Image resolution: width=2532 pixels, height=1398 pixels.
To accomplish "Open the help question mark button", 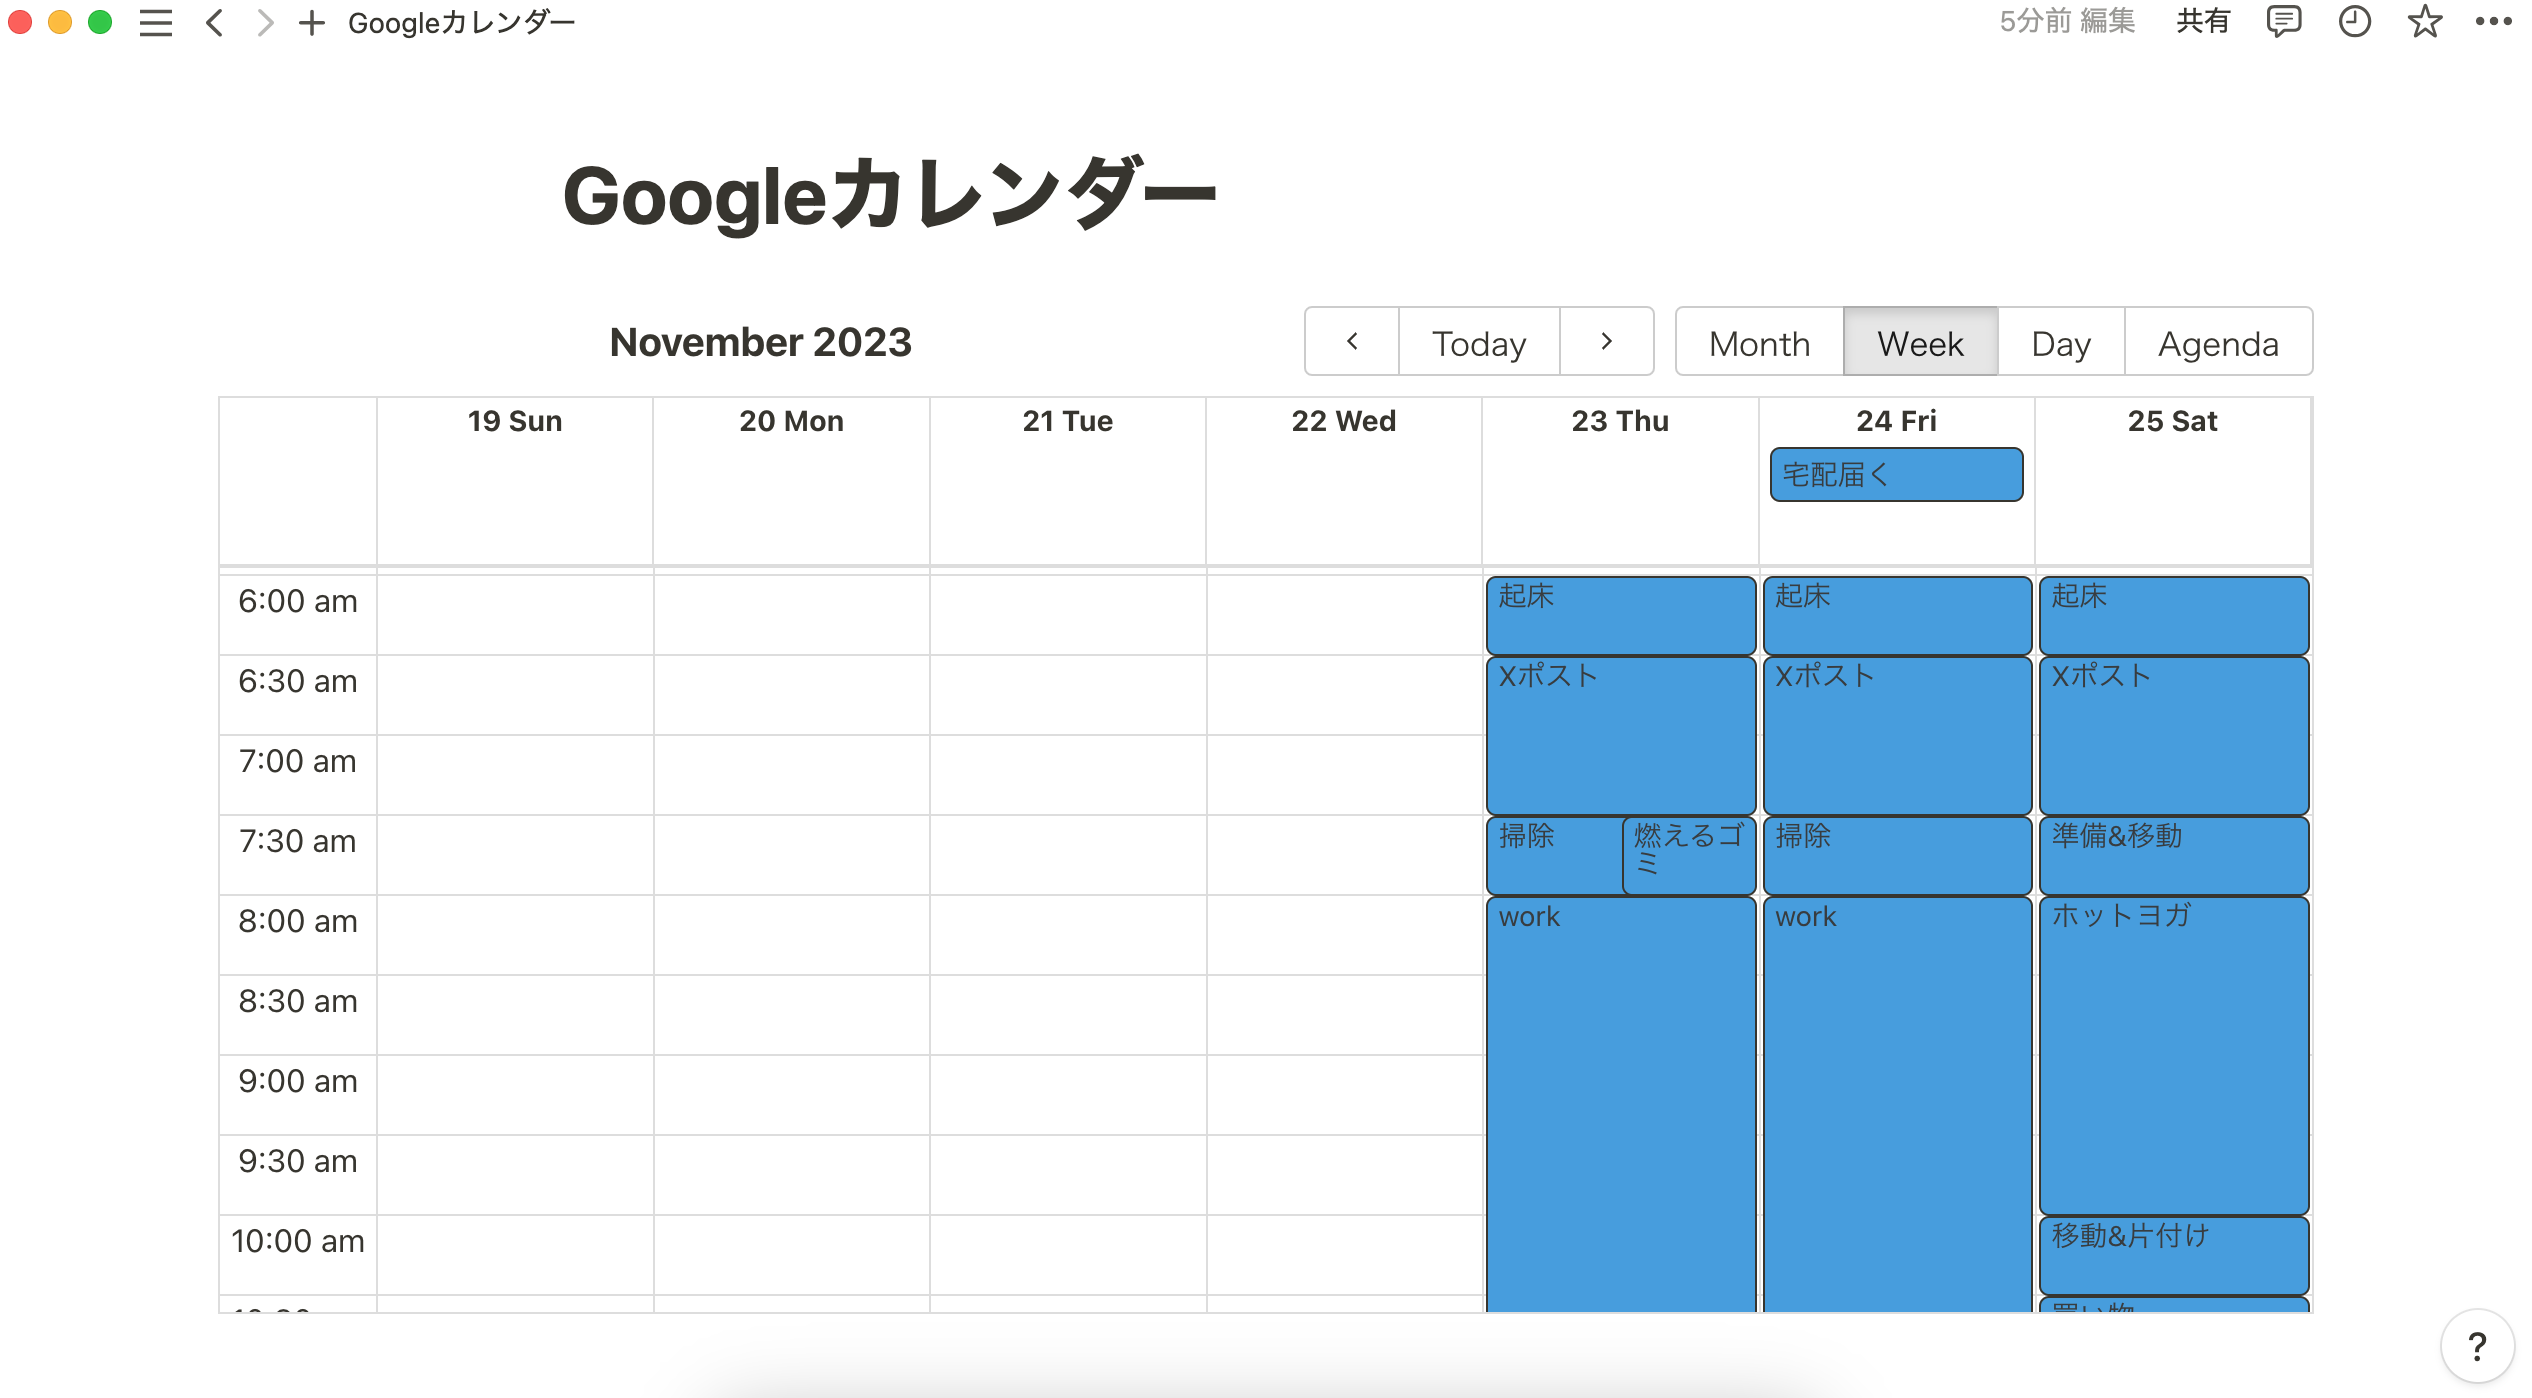I will [x=2477, y=1346].
